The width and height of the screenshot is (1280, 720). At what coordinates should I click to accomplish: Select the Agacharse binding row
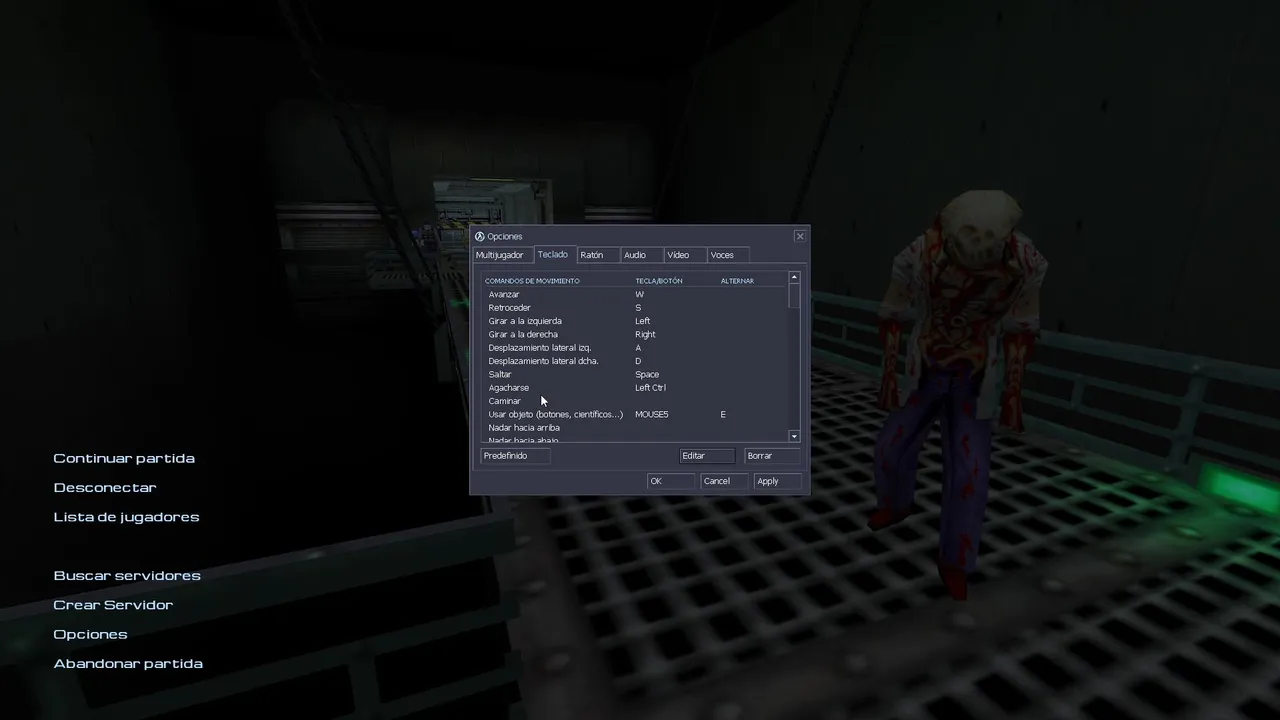coord(635,388)
